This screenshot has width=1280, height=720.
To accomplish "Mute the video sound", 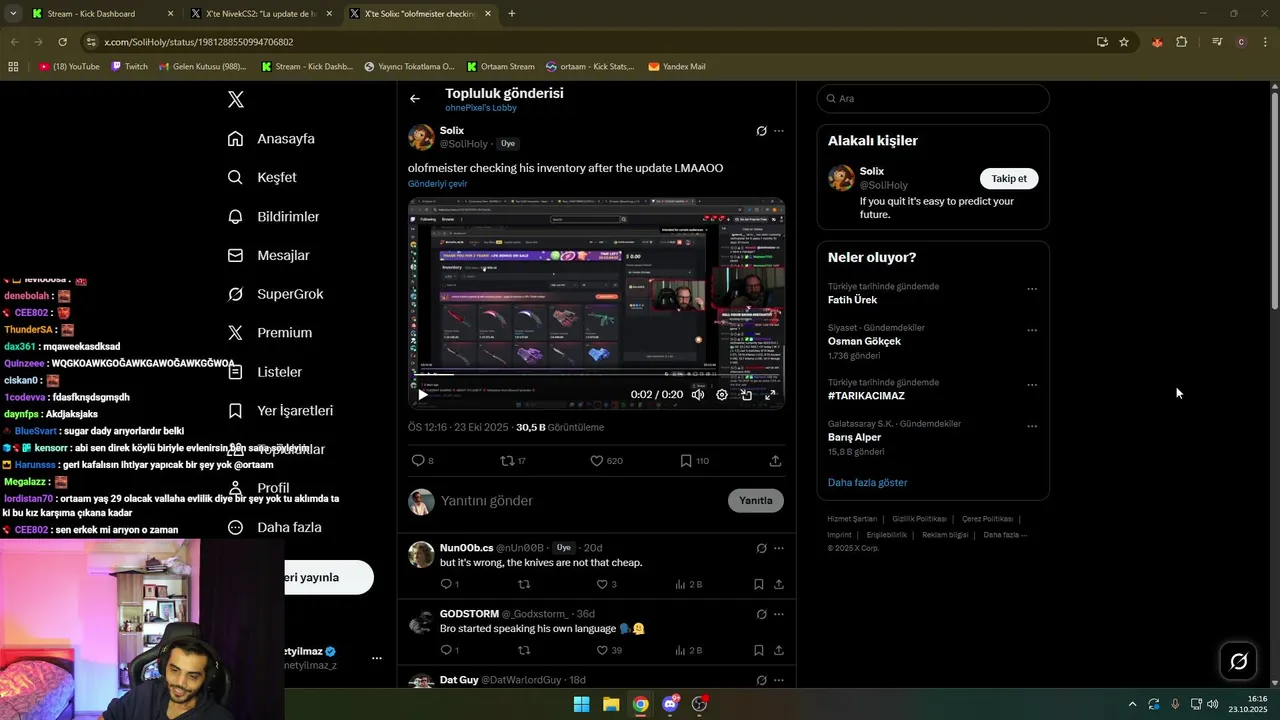I will (698, 395).
